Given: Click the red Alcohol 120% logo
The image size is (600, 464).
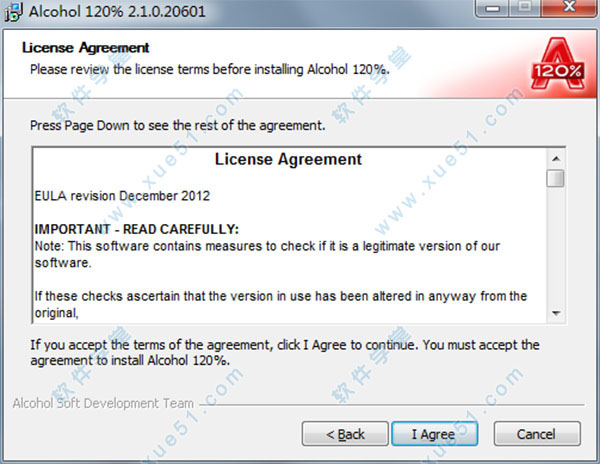Looking at the screenshot, I should click(558, 63).
